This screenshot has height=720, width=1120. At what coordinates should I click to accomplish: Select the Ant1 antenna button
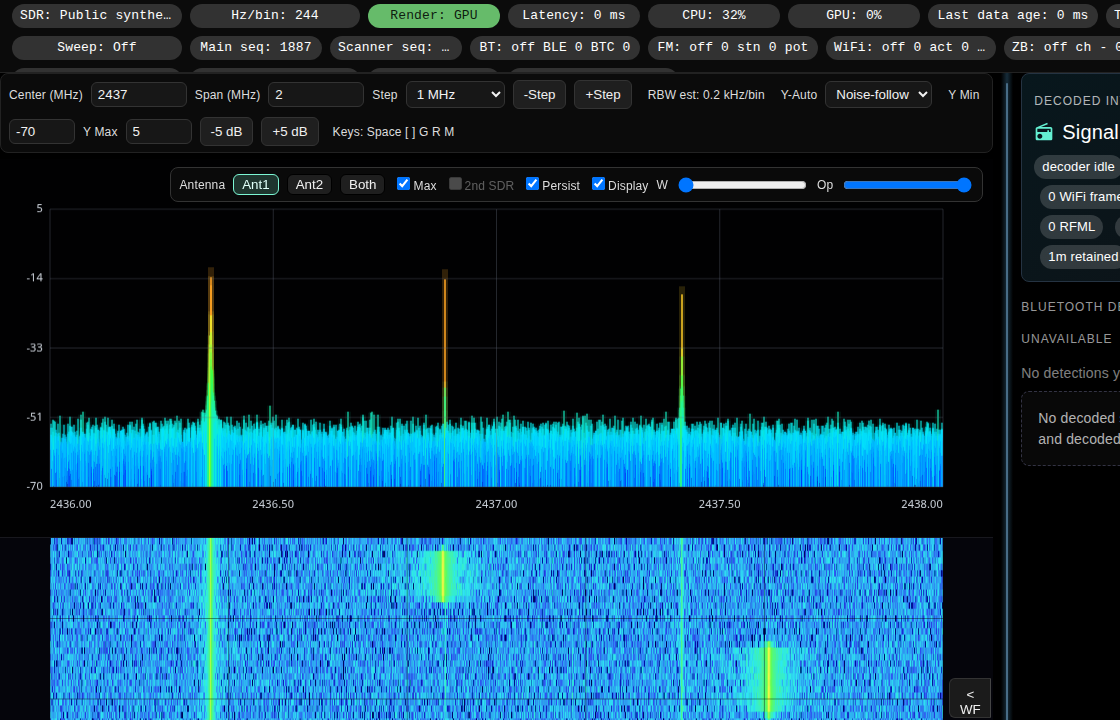256,184
